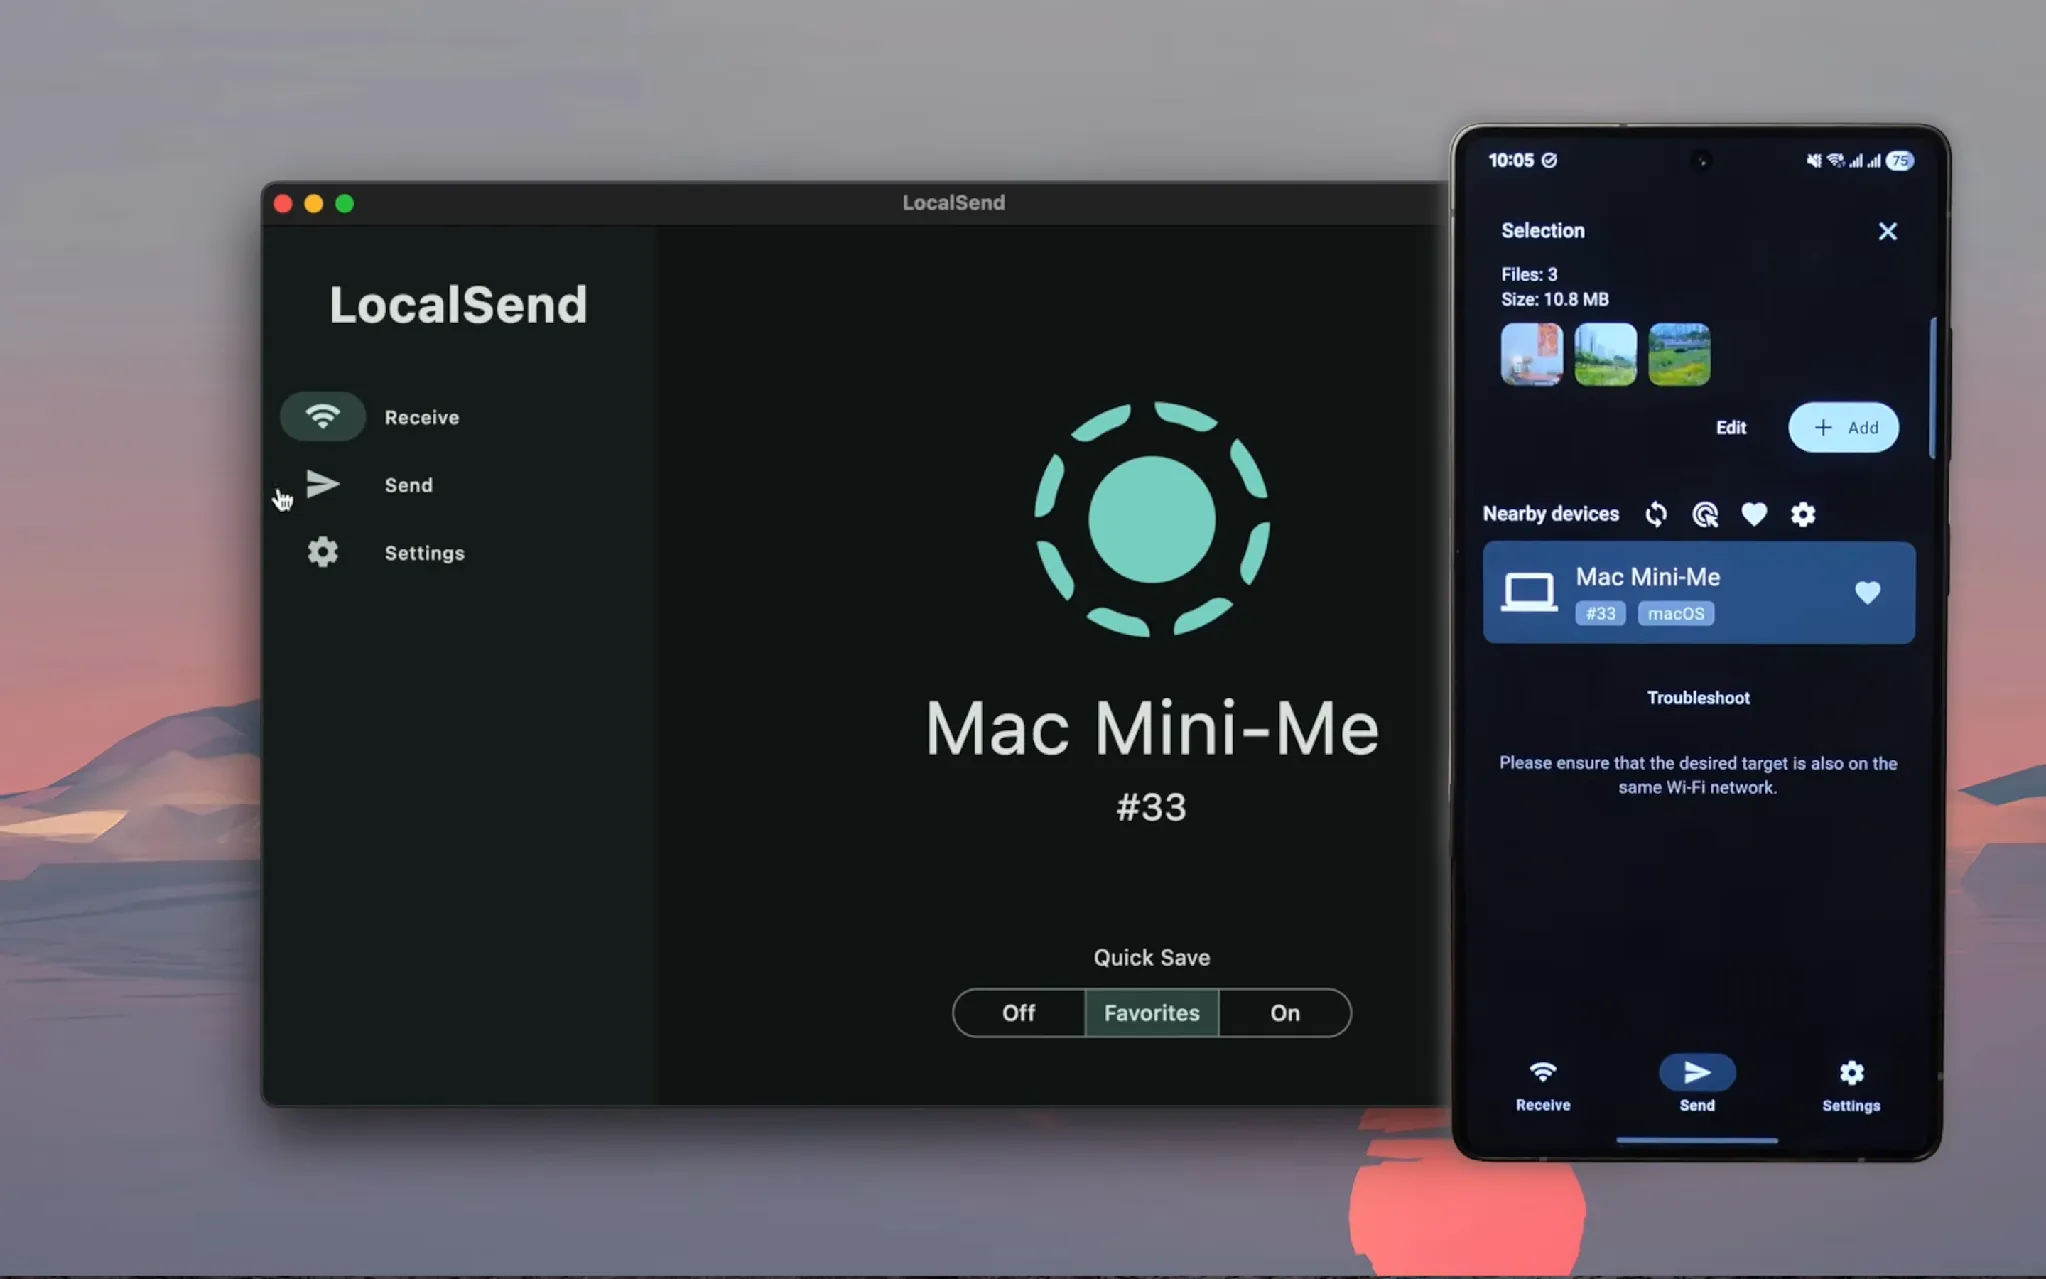Click the phone screen scrollbar

pos(1932,388)
